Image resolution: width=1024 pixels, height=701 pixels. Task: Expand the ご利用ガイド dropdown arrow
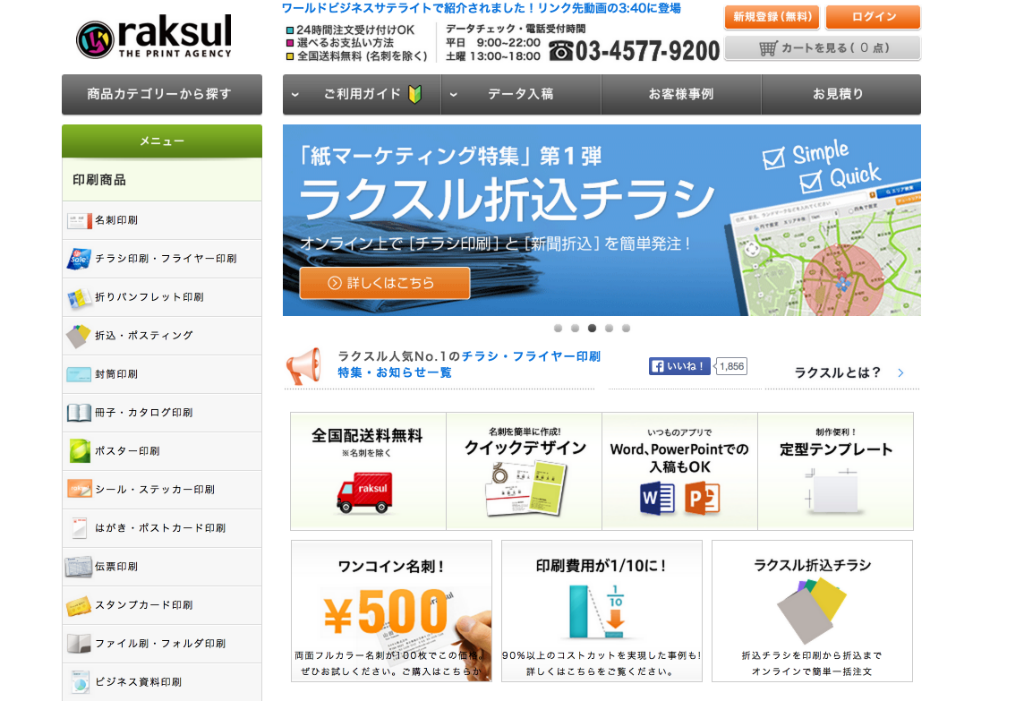(x=295, y=94)
